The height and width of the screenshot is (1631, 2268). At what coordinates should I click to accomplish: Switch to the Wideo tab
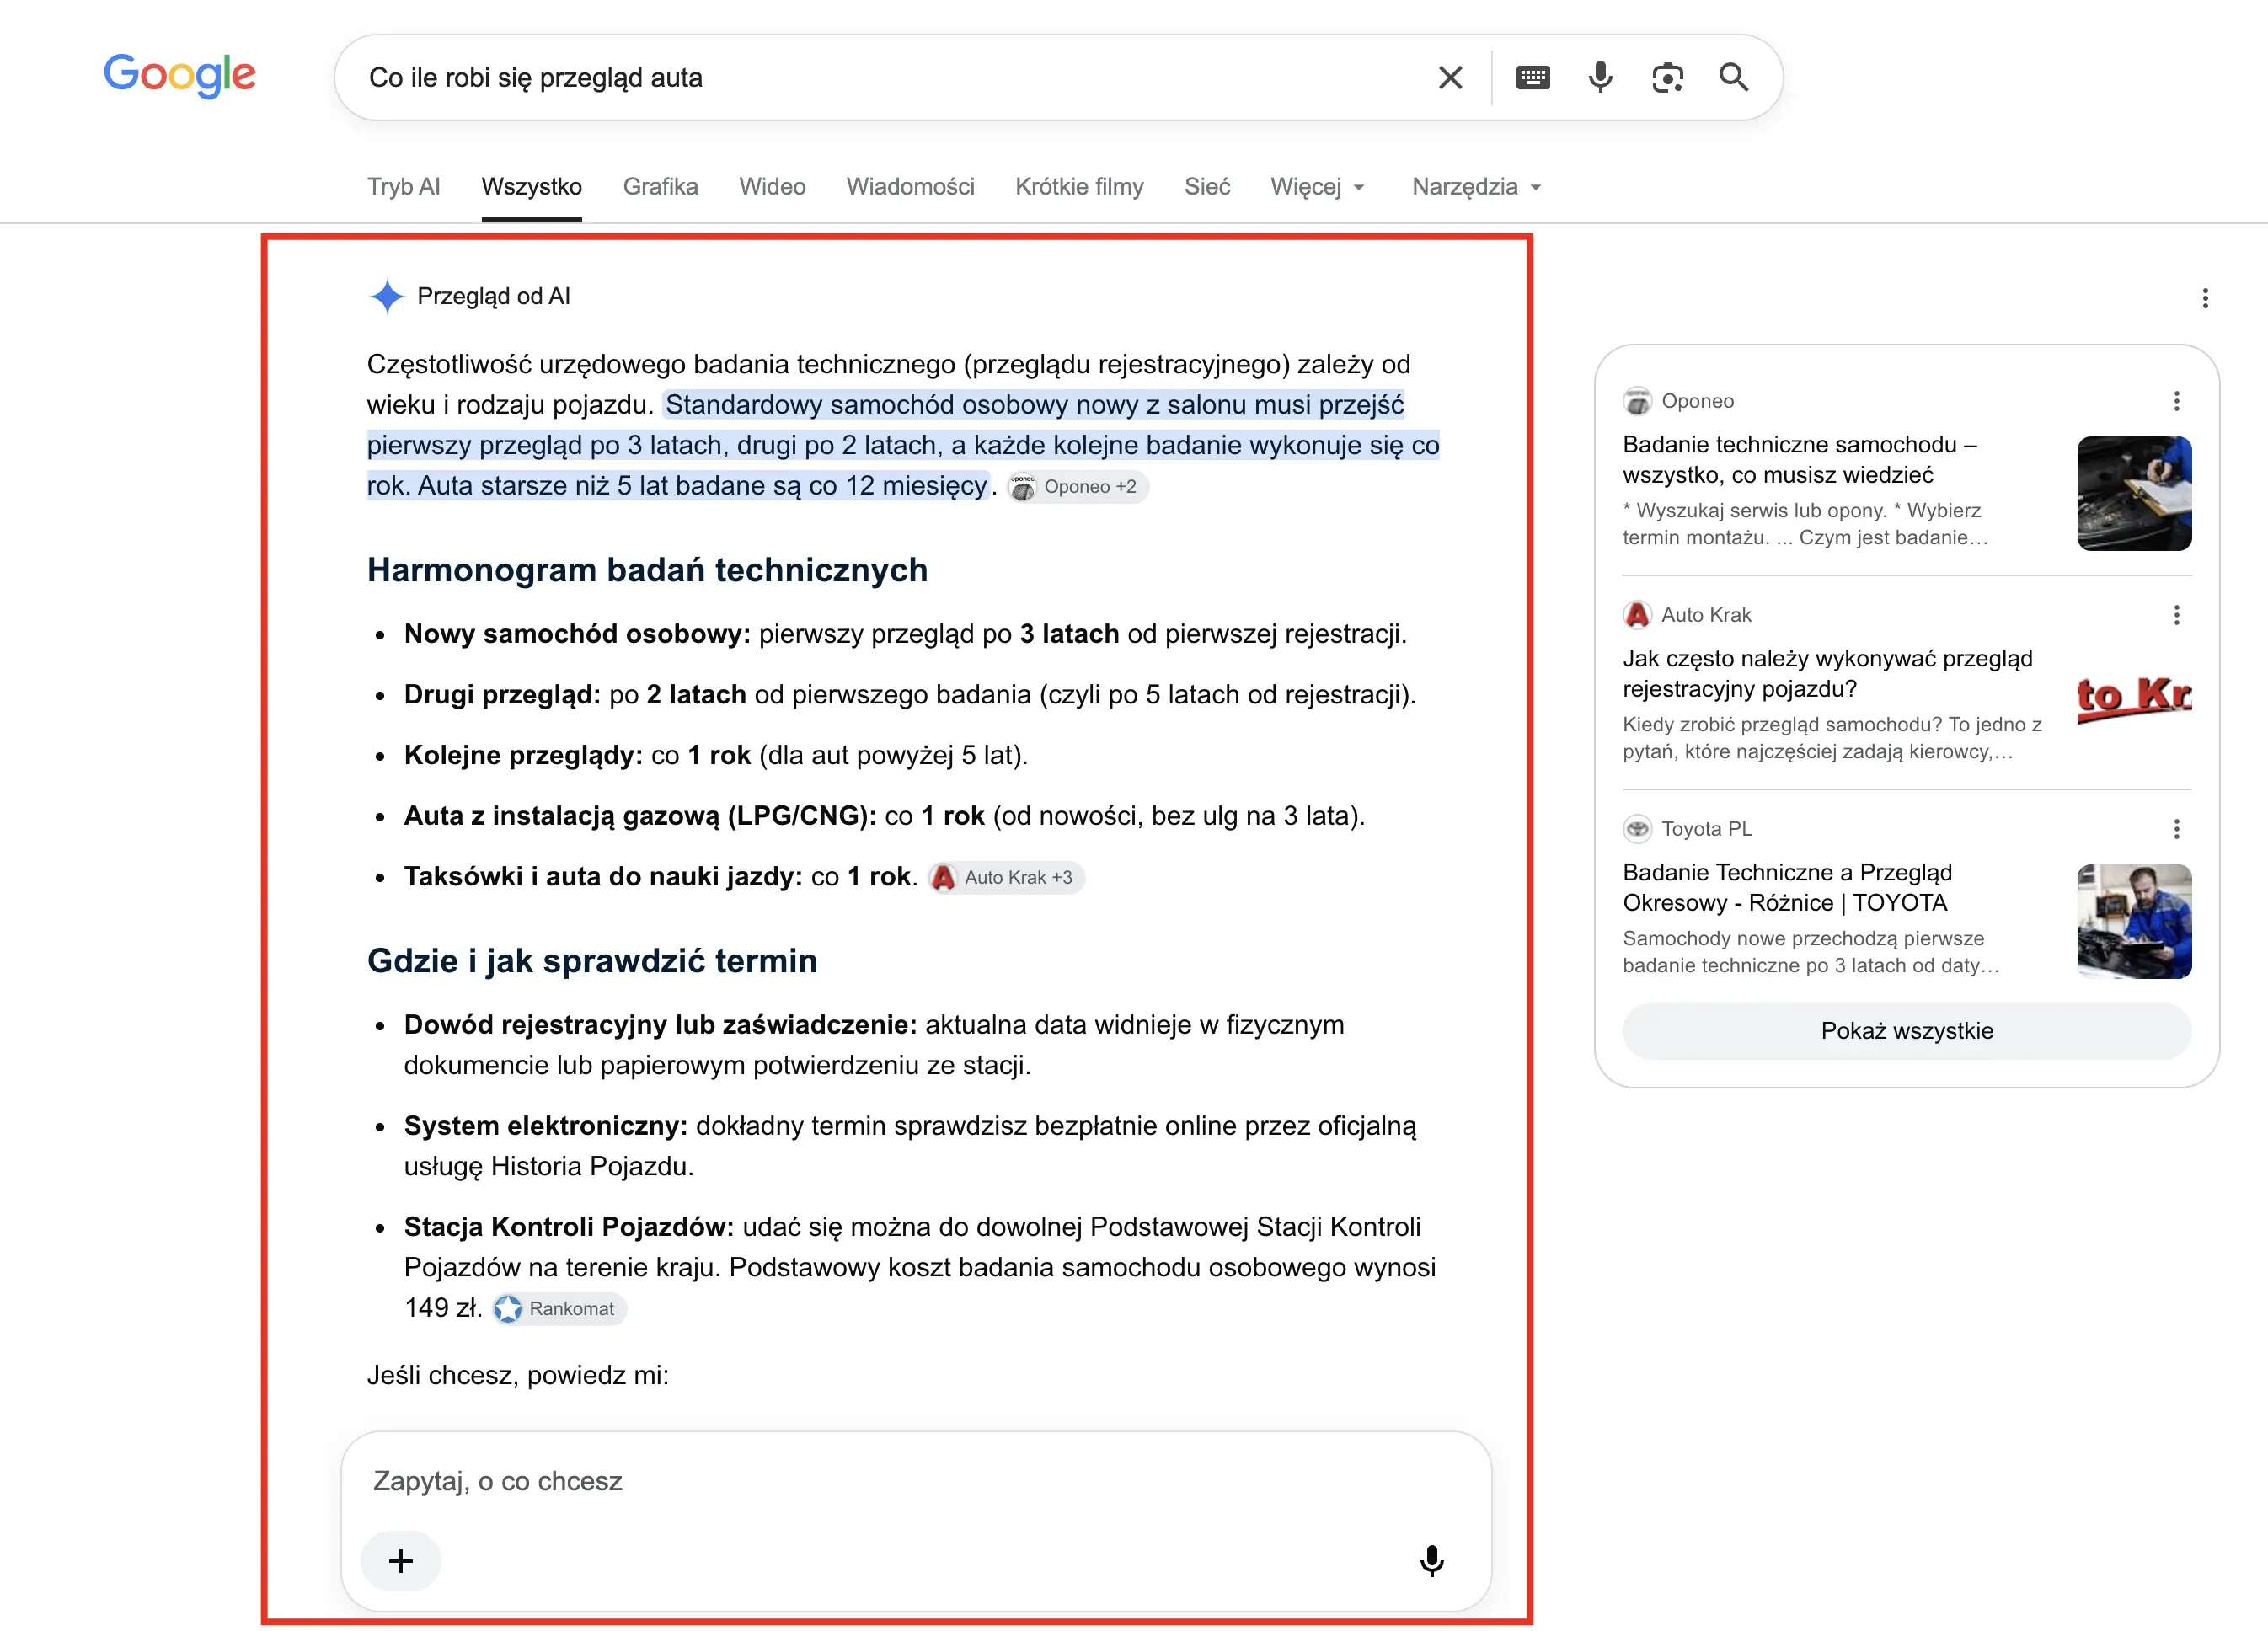[x=773, y=187]
